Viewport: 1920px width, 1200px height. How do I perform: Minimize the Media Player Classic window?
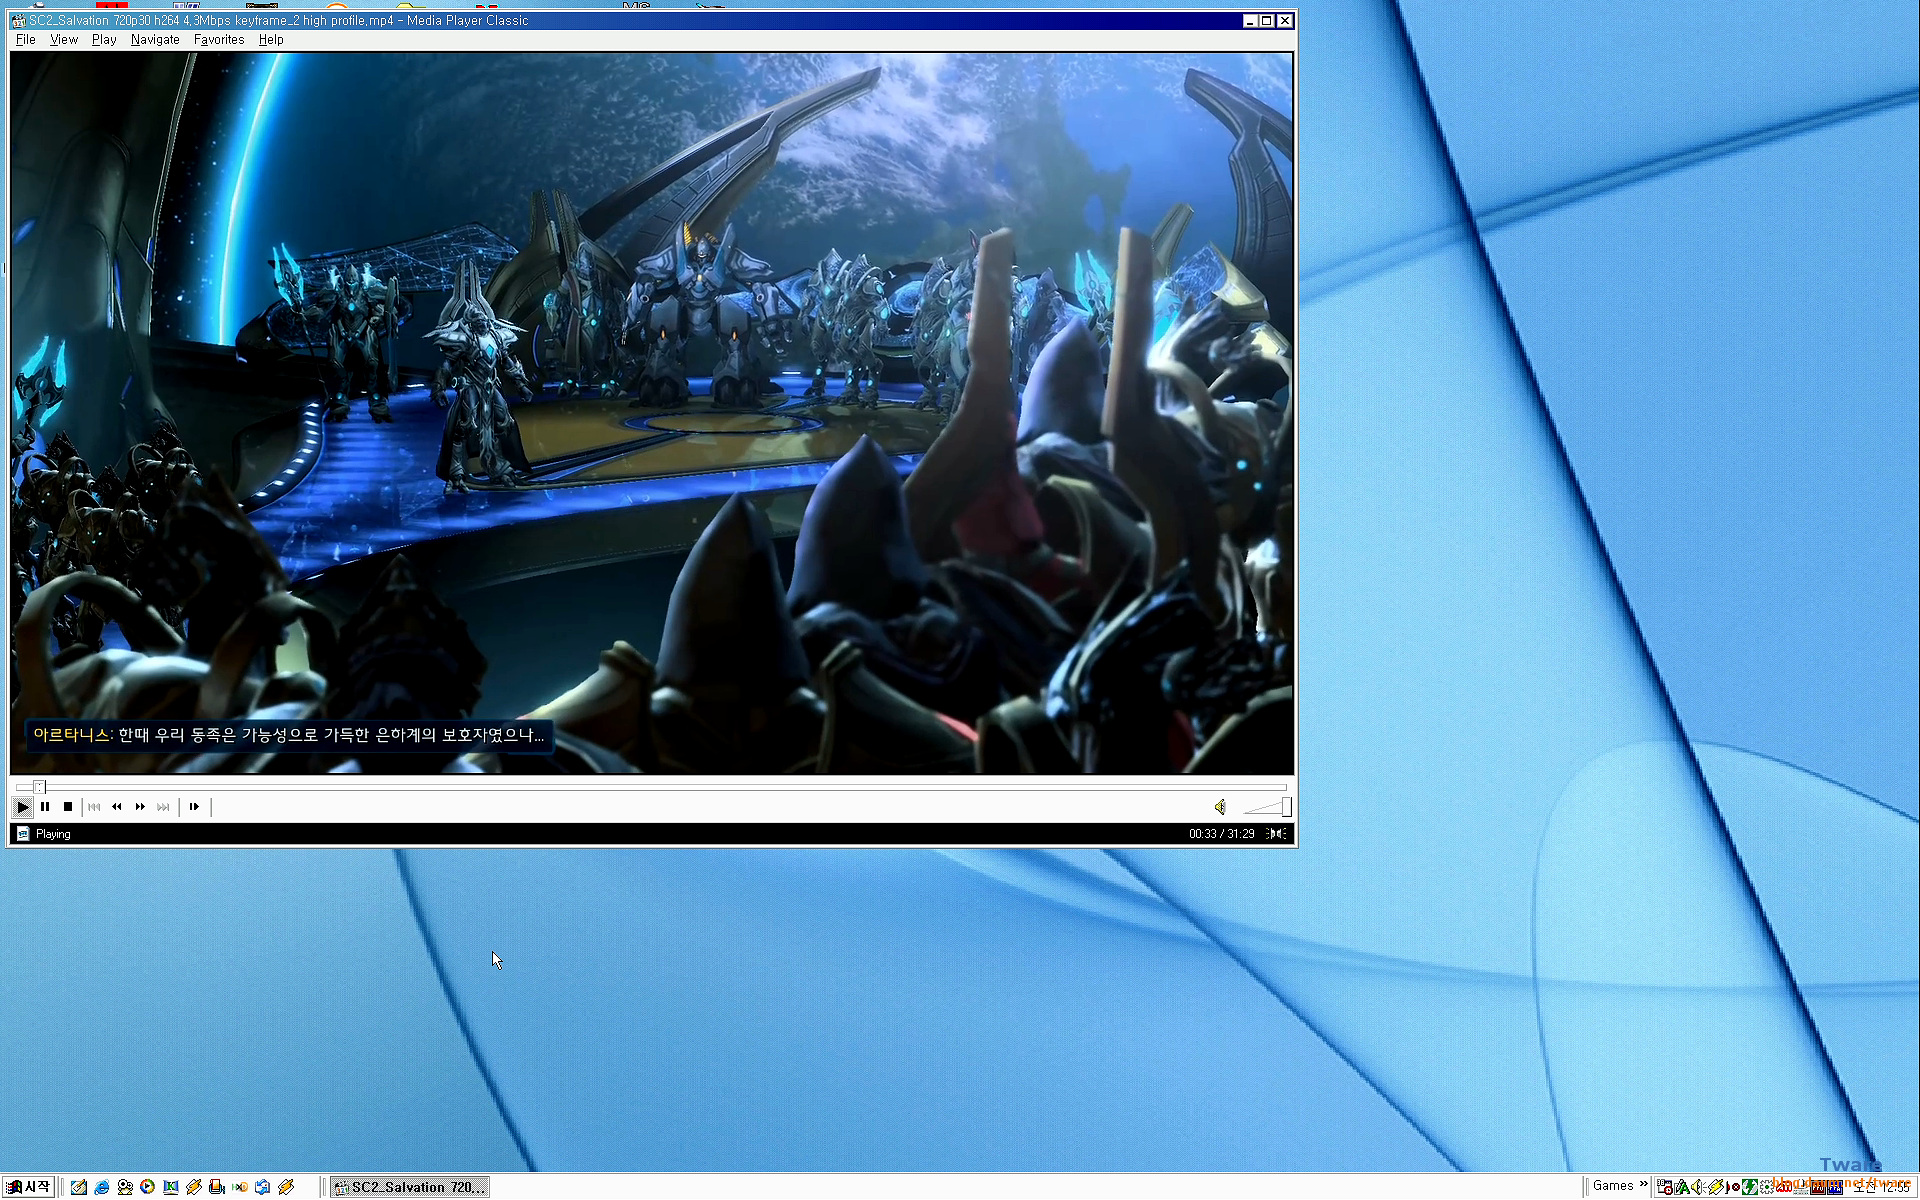coord(1250,21)
